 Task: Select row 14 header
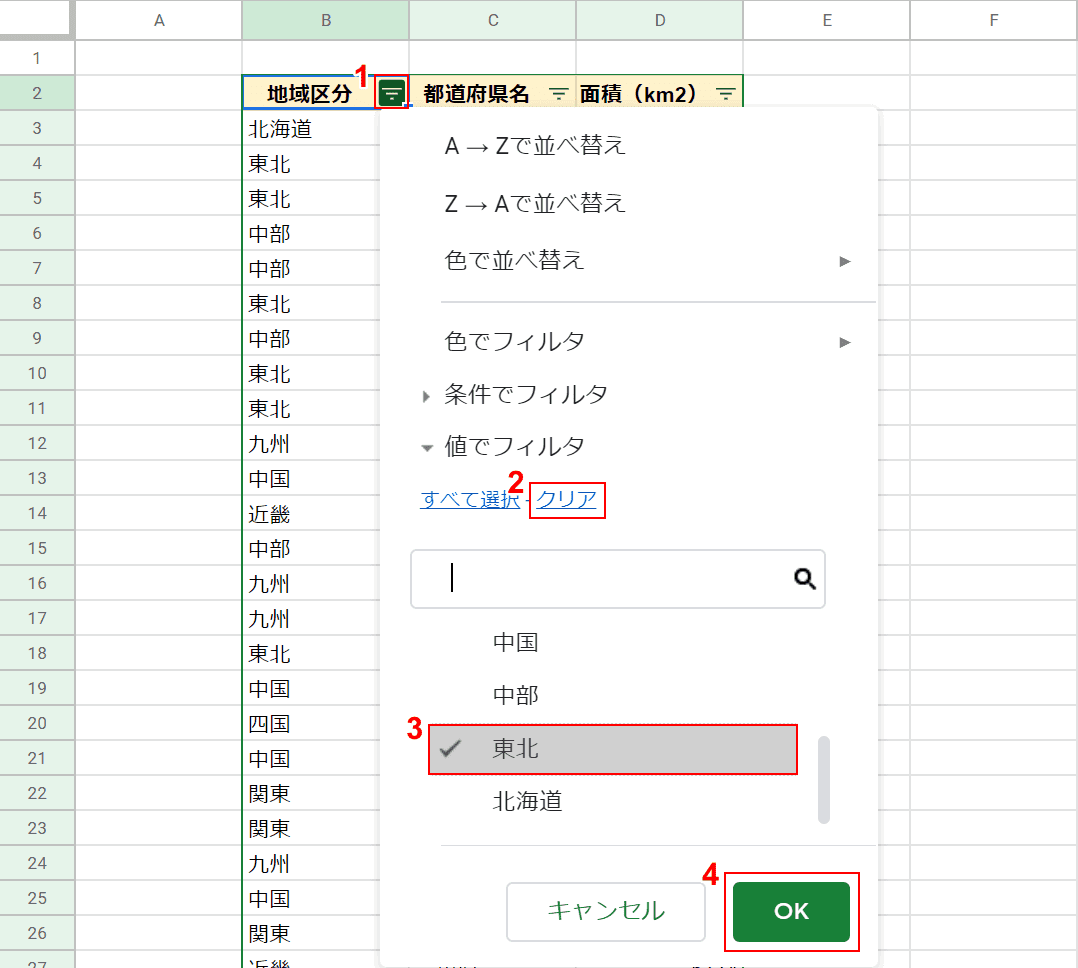coord(37,514)
